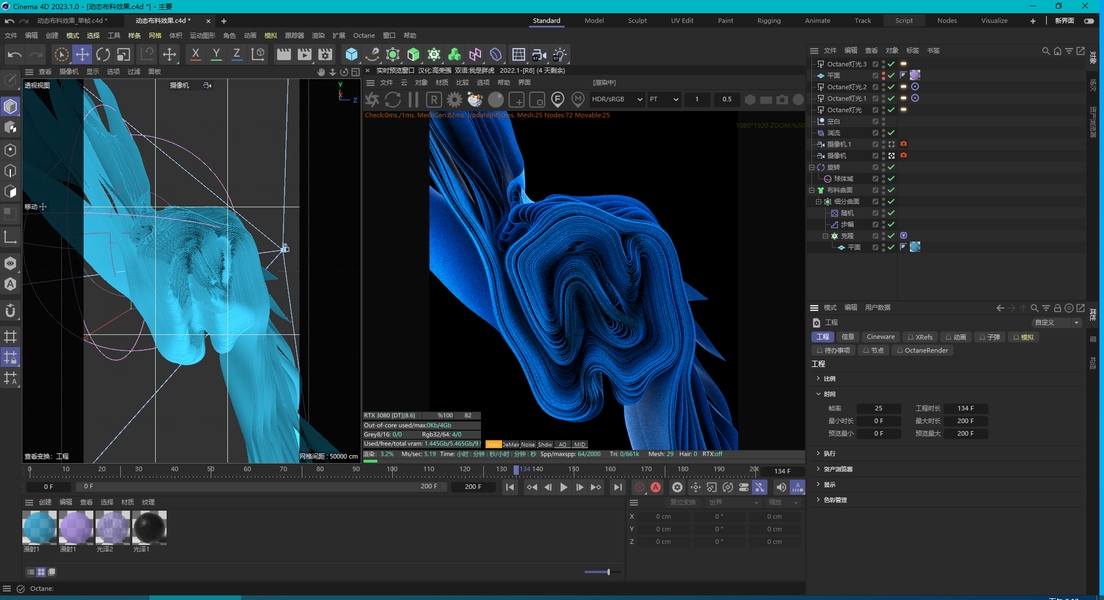Collapse the 旋转 tree node
The height and width of the screenshot is (600, 1104).
812,168
